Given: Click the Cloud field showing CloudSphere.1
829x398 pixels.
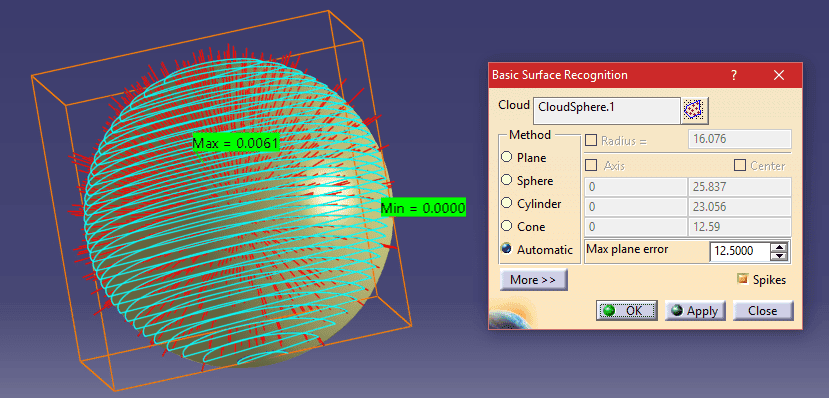Looking at the screenshot, I should tap(606, 110).
